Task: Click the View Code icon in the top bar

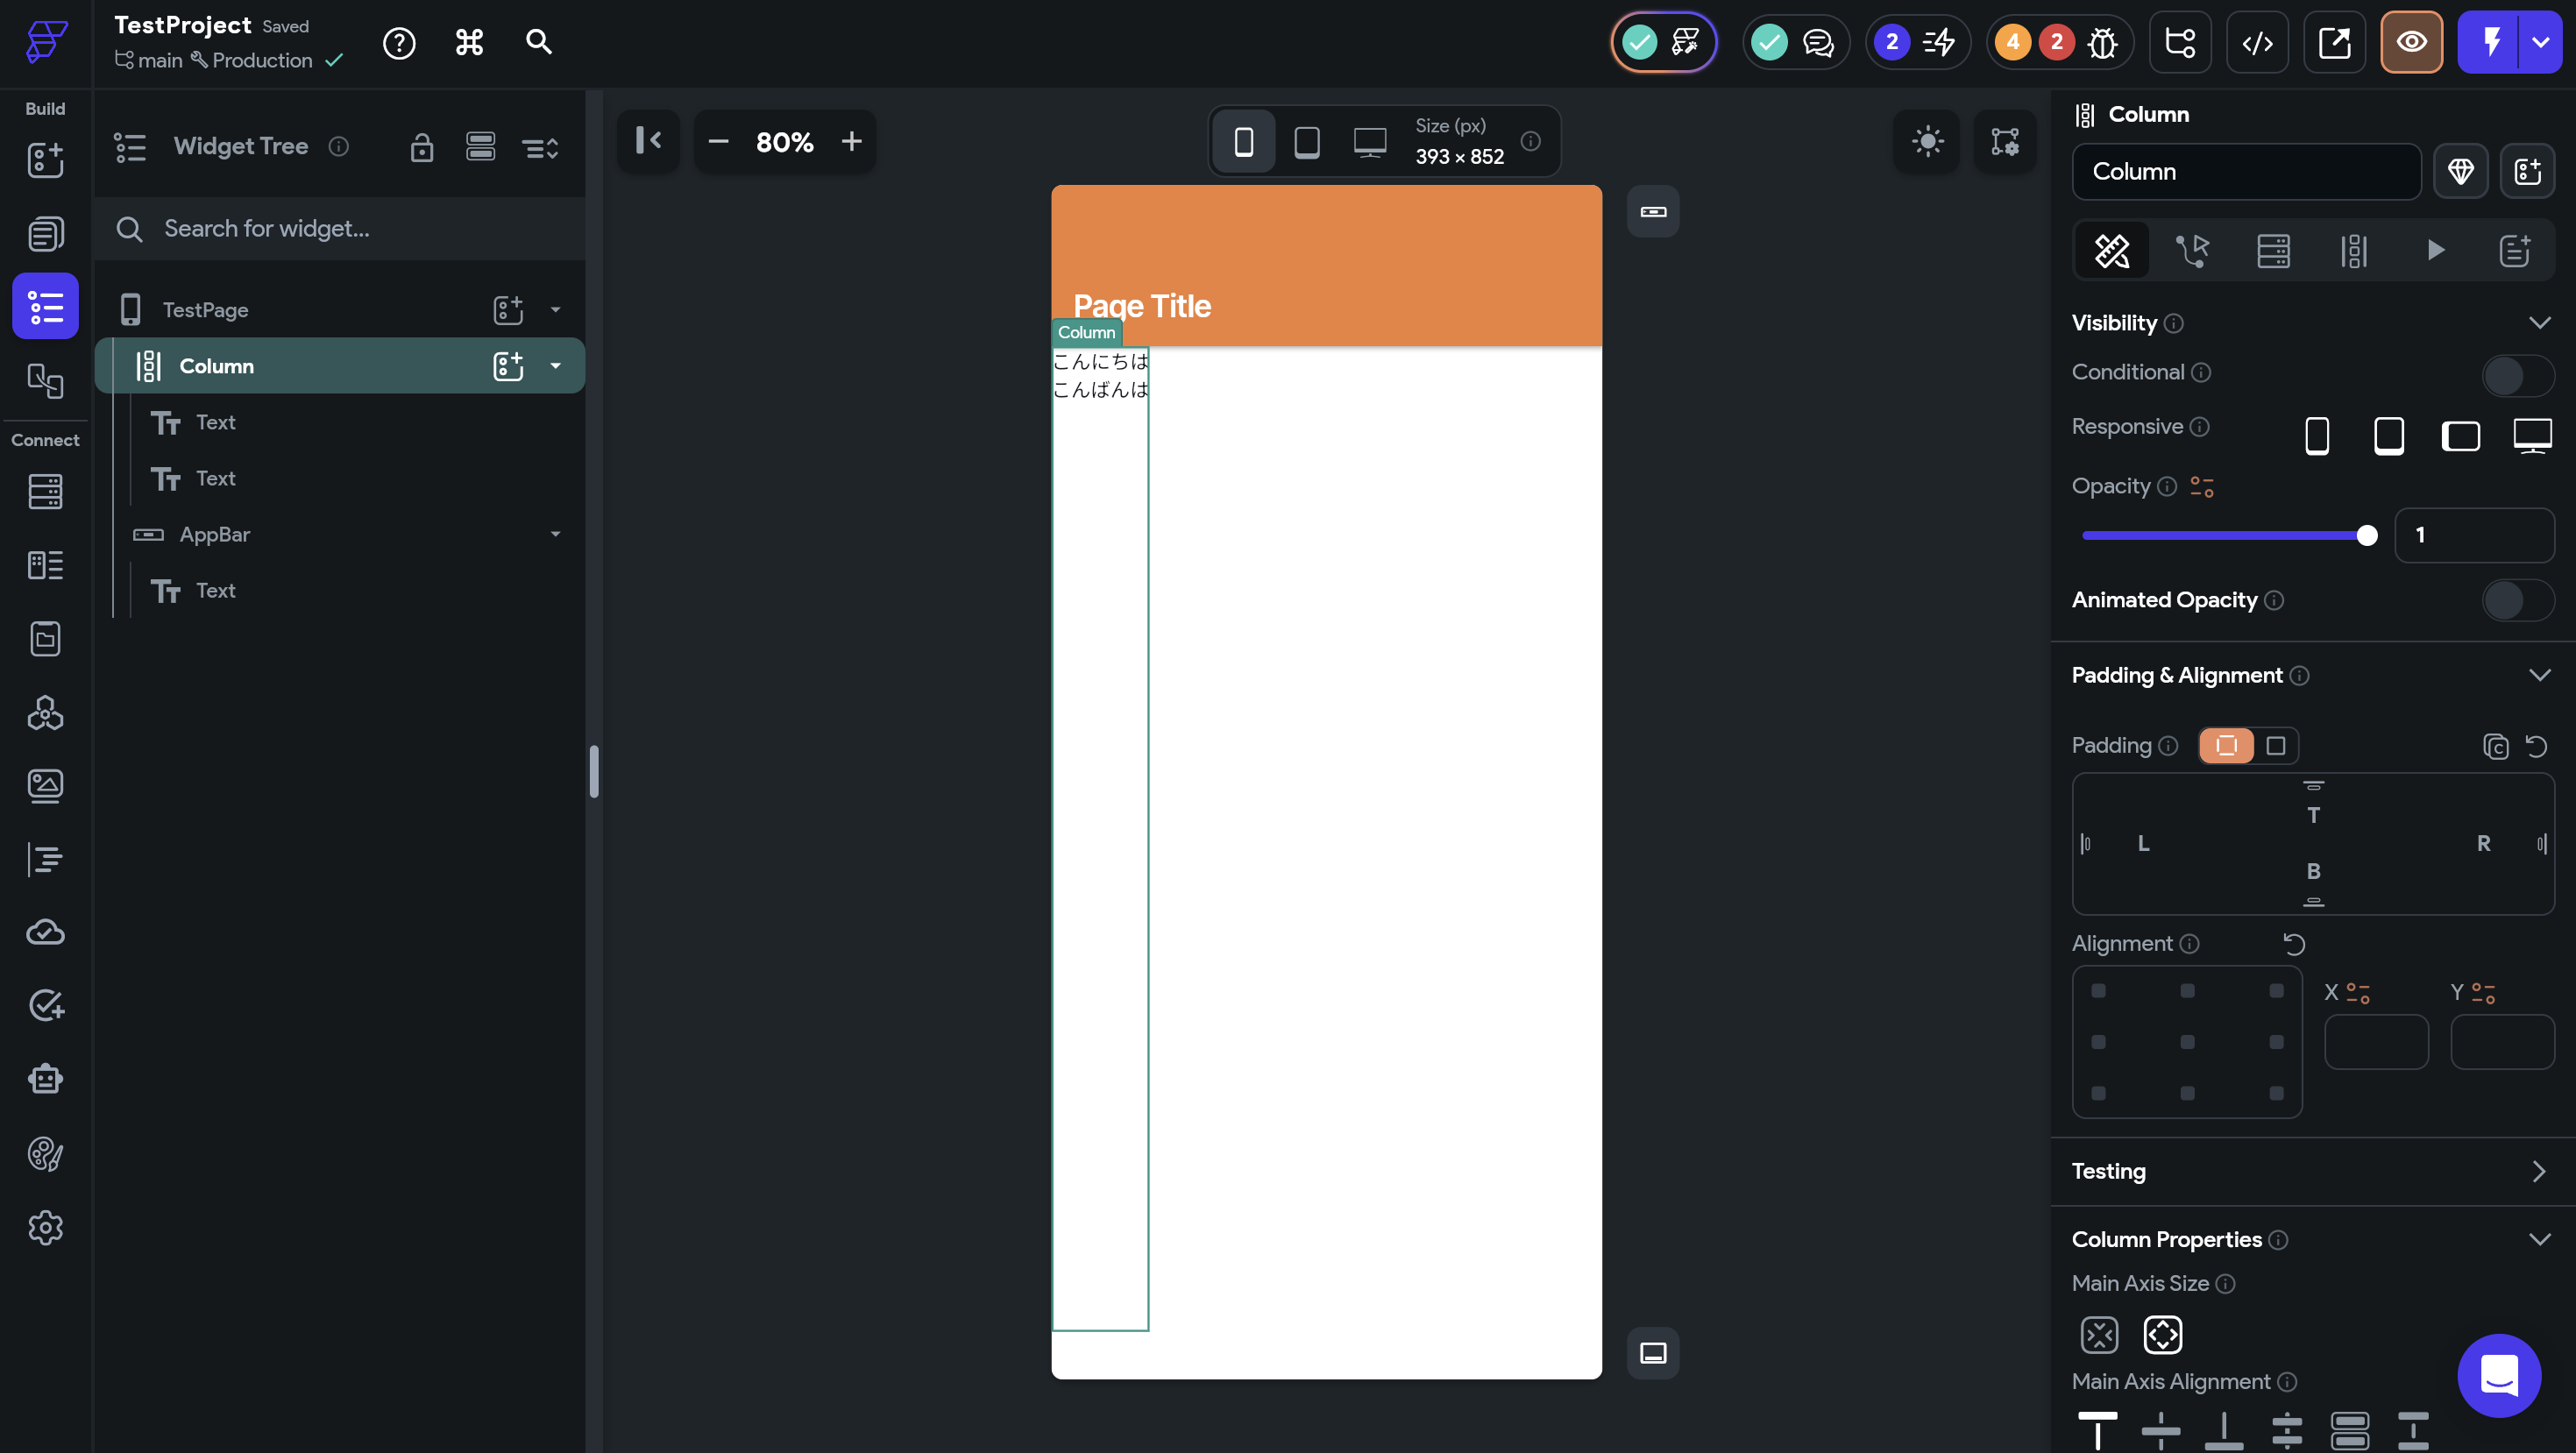Action: pyautogui.click(x=2257, y=42)
